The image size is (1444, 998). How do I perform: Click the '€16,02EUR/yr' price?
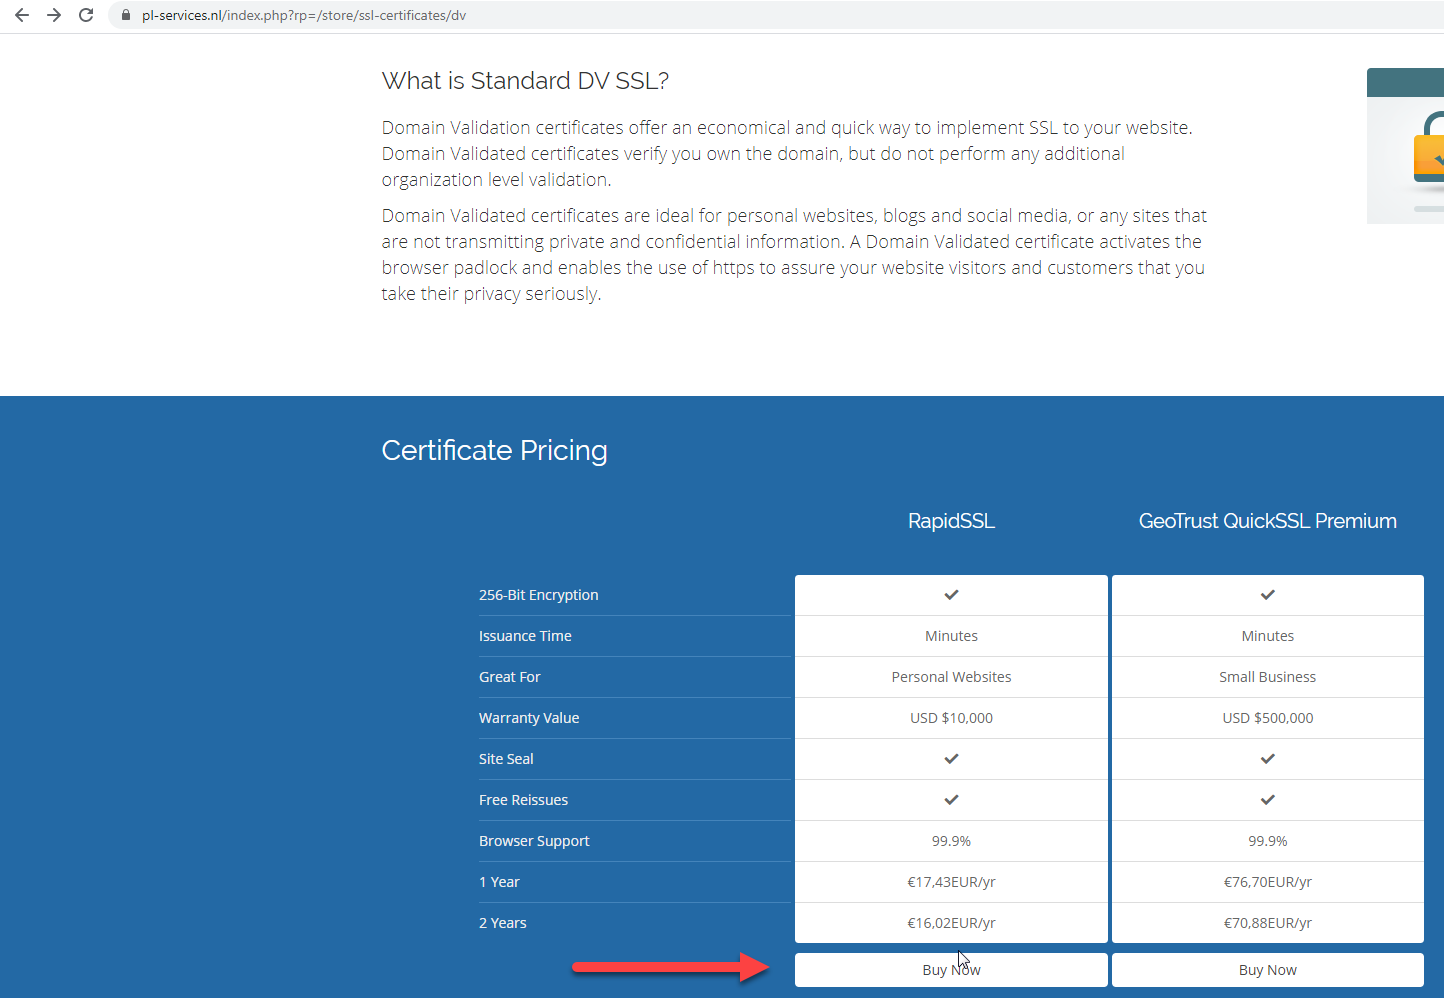point(951,923)
